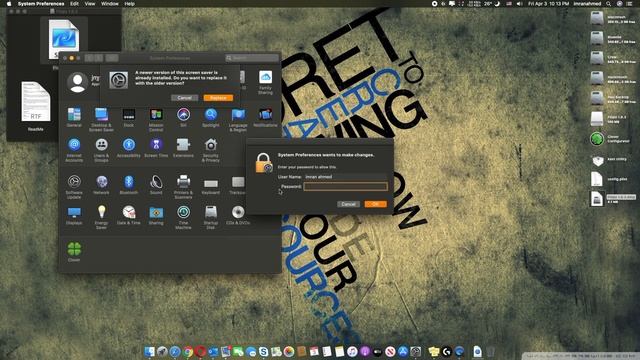Open App Store from the Dock
This screenshot has height=360, width=640.
click(403, 351)
